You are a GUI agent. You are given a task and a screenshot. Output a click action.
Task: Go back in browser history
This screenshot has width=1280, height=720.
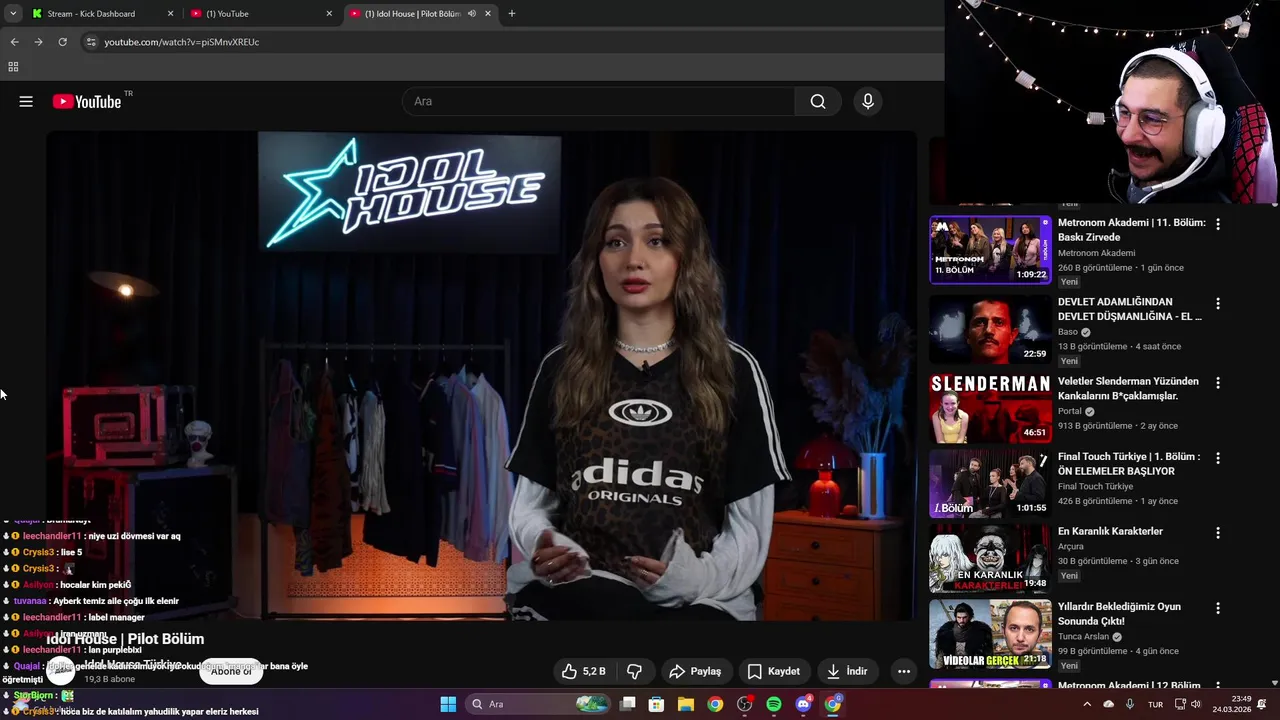14,42
